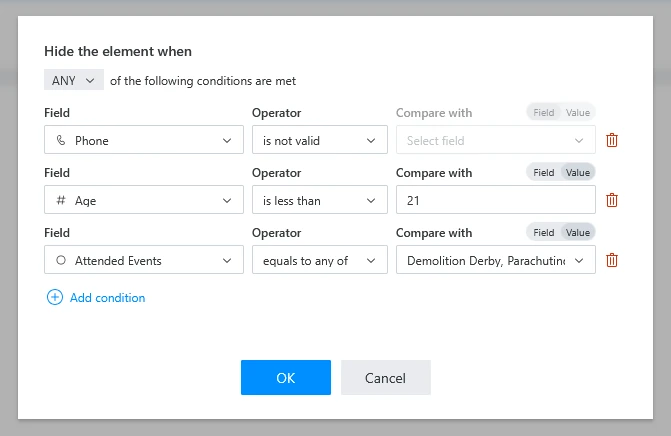This screenshot has width=671, height=436.
Task: Select Value mode for Age row
Action: pos(578,172)
